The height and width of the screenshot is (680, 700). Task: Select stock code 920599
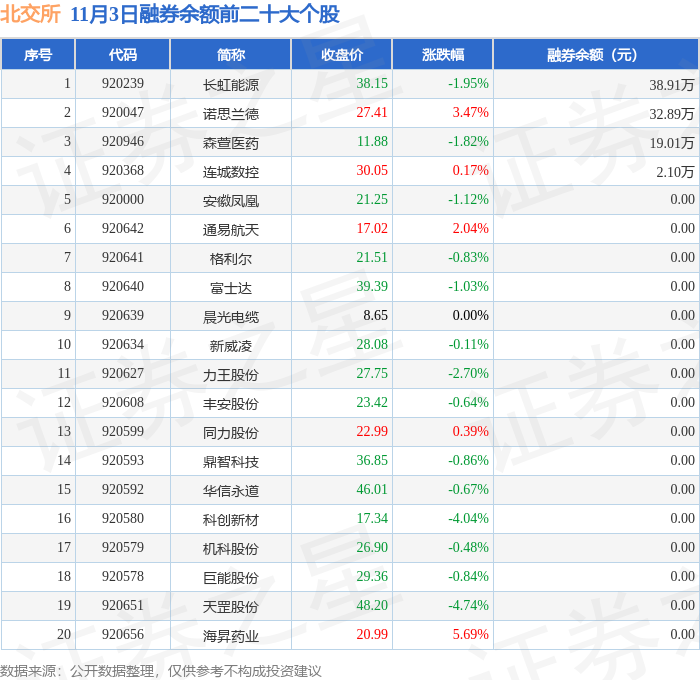[x=123, y=432]
